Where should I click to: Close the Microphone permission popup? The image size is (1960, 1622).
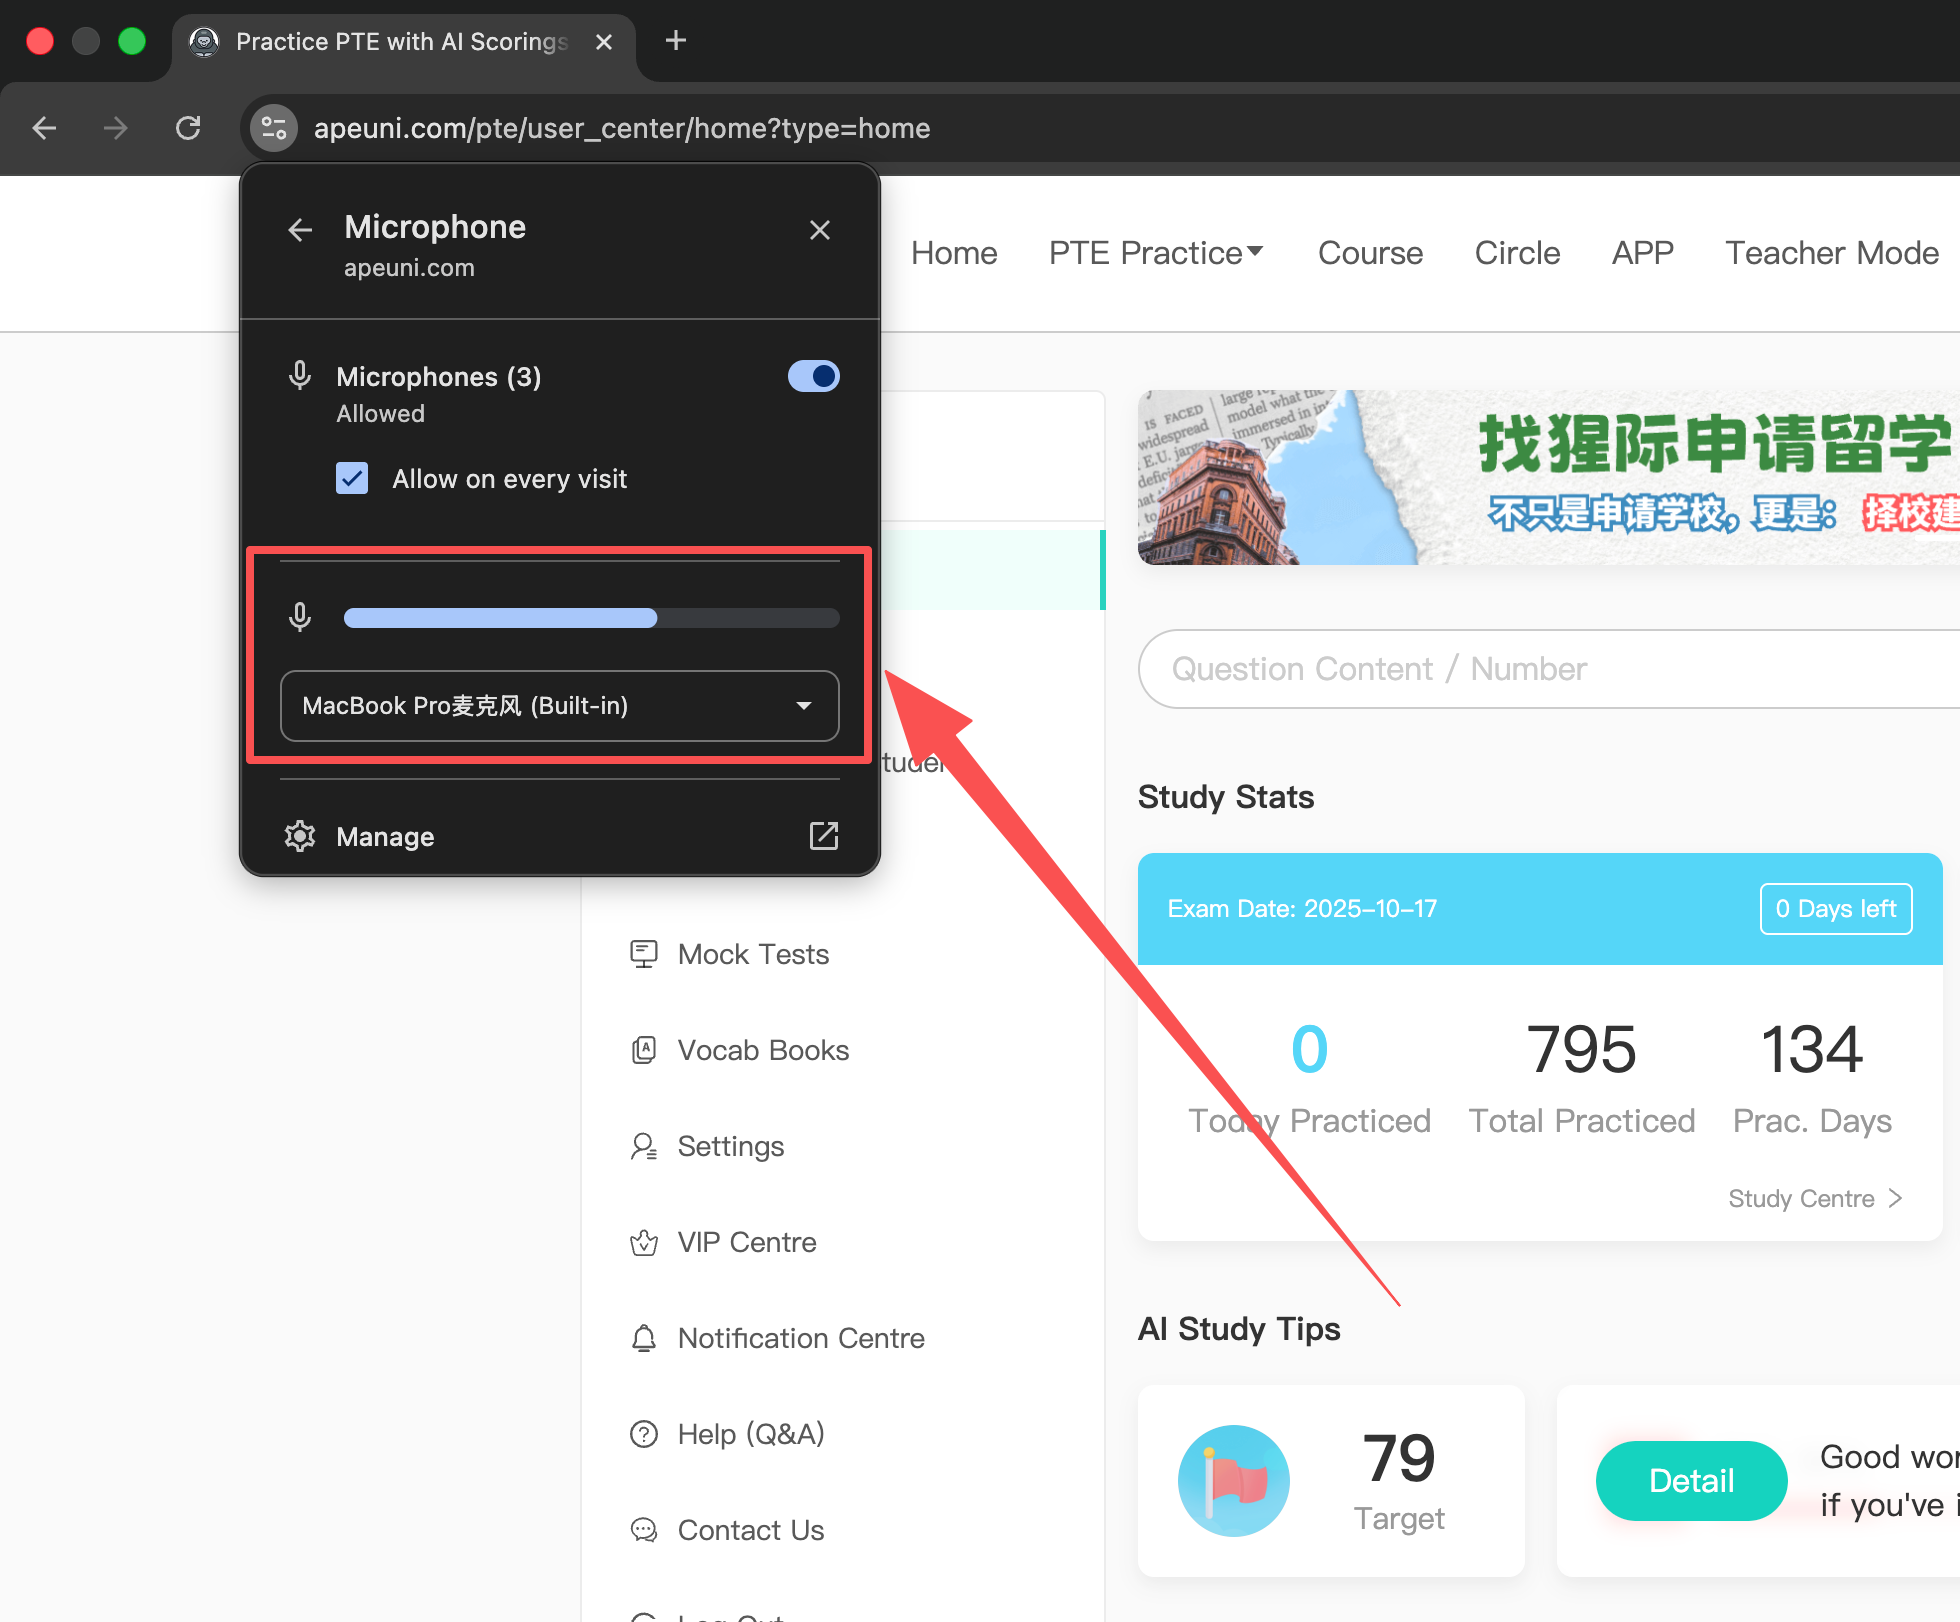(x=820, y=230)
